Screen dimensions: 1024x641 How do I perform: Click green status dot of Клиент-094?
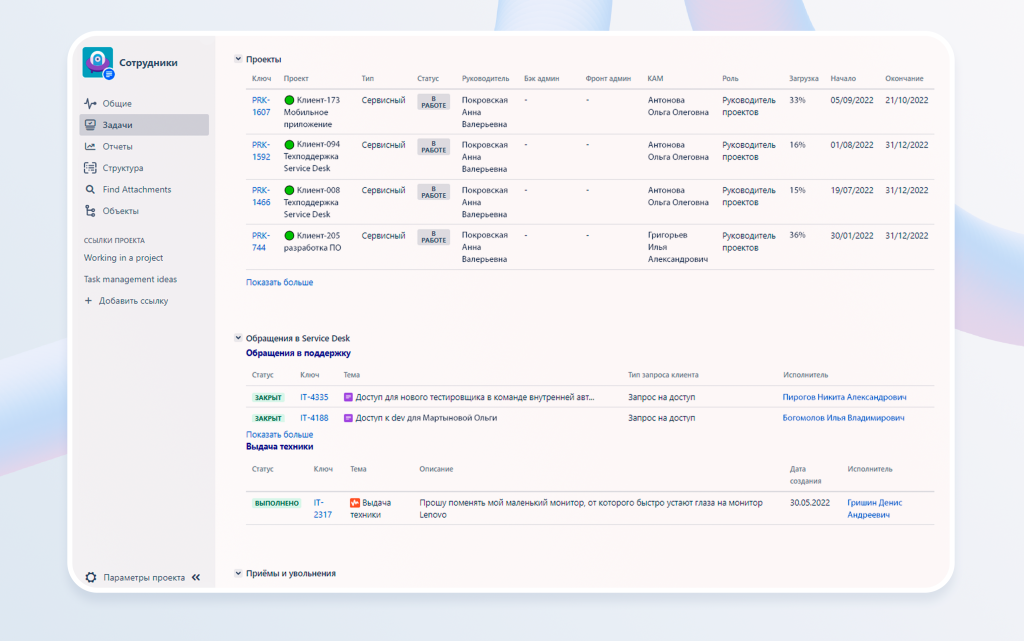click(289, 145)
